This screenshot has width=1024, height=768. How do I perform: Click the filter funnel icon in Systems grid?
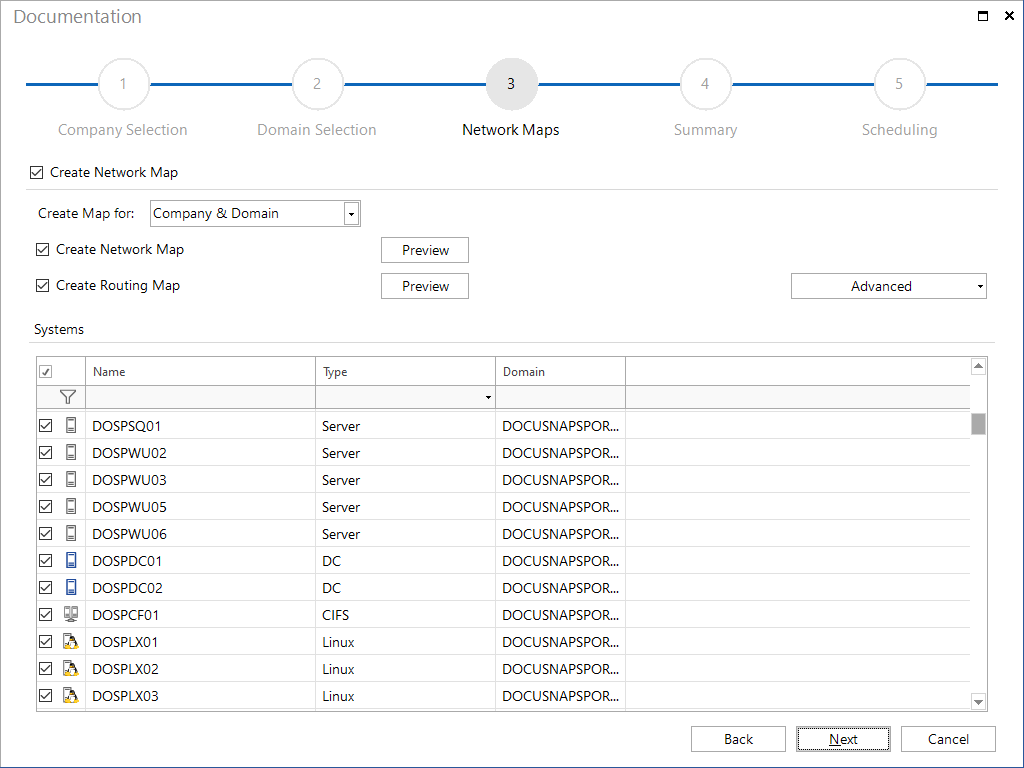point(67,397)
